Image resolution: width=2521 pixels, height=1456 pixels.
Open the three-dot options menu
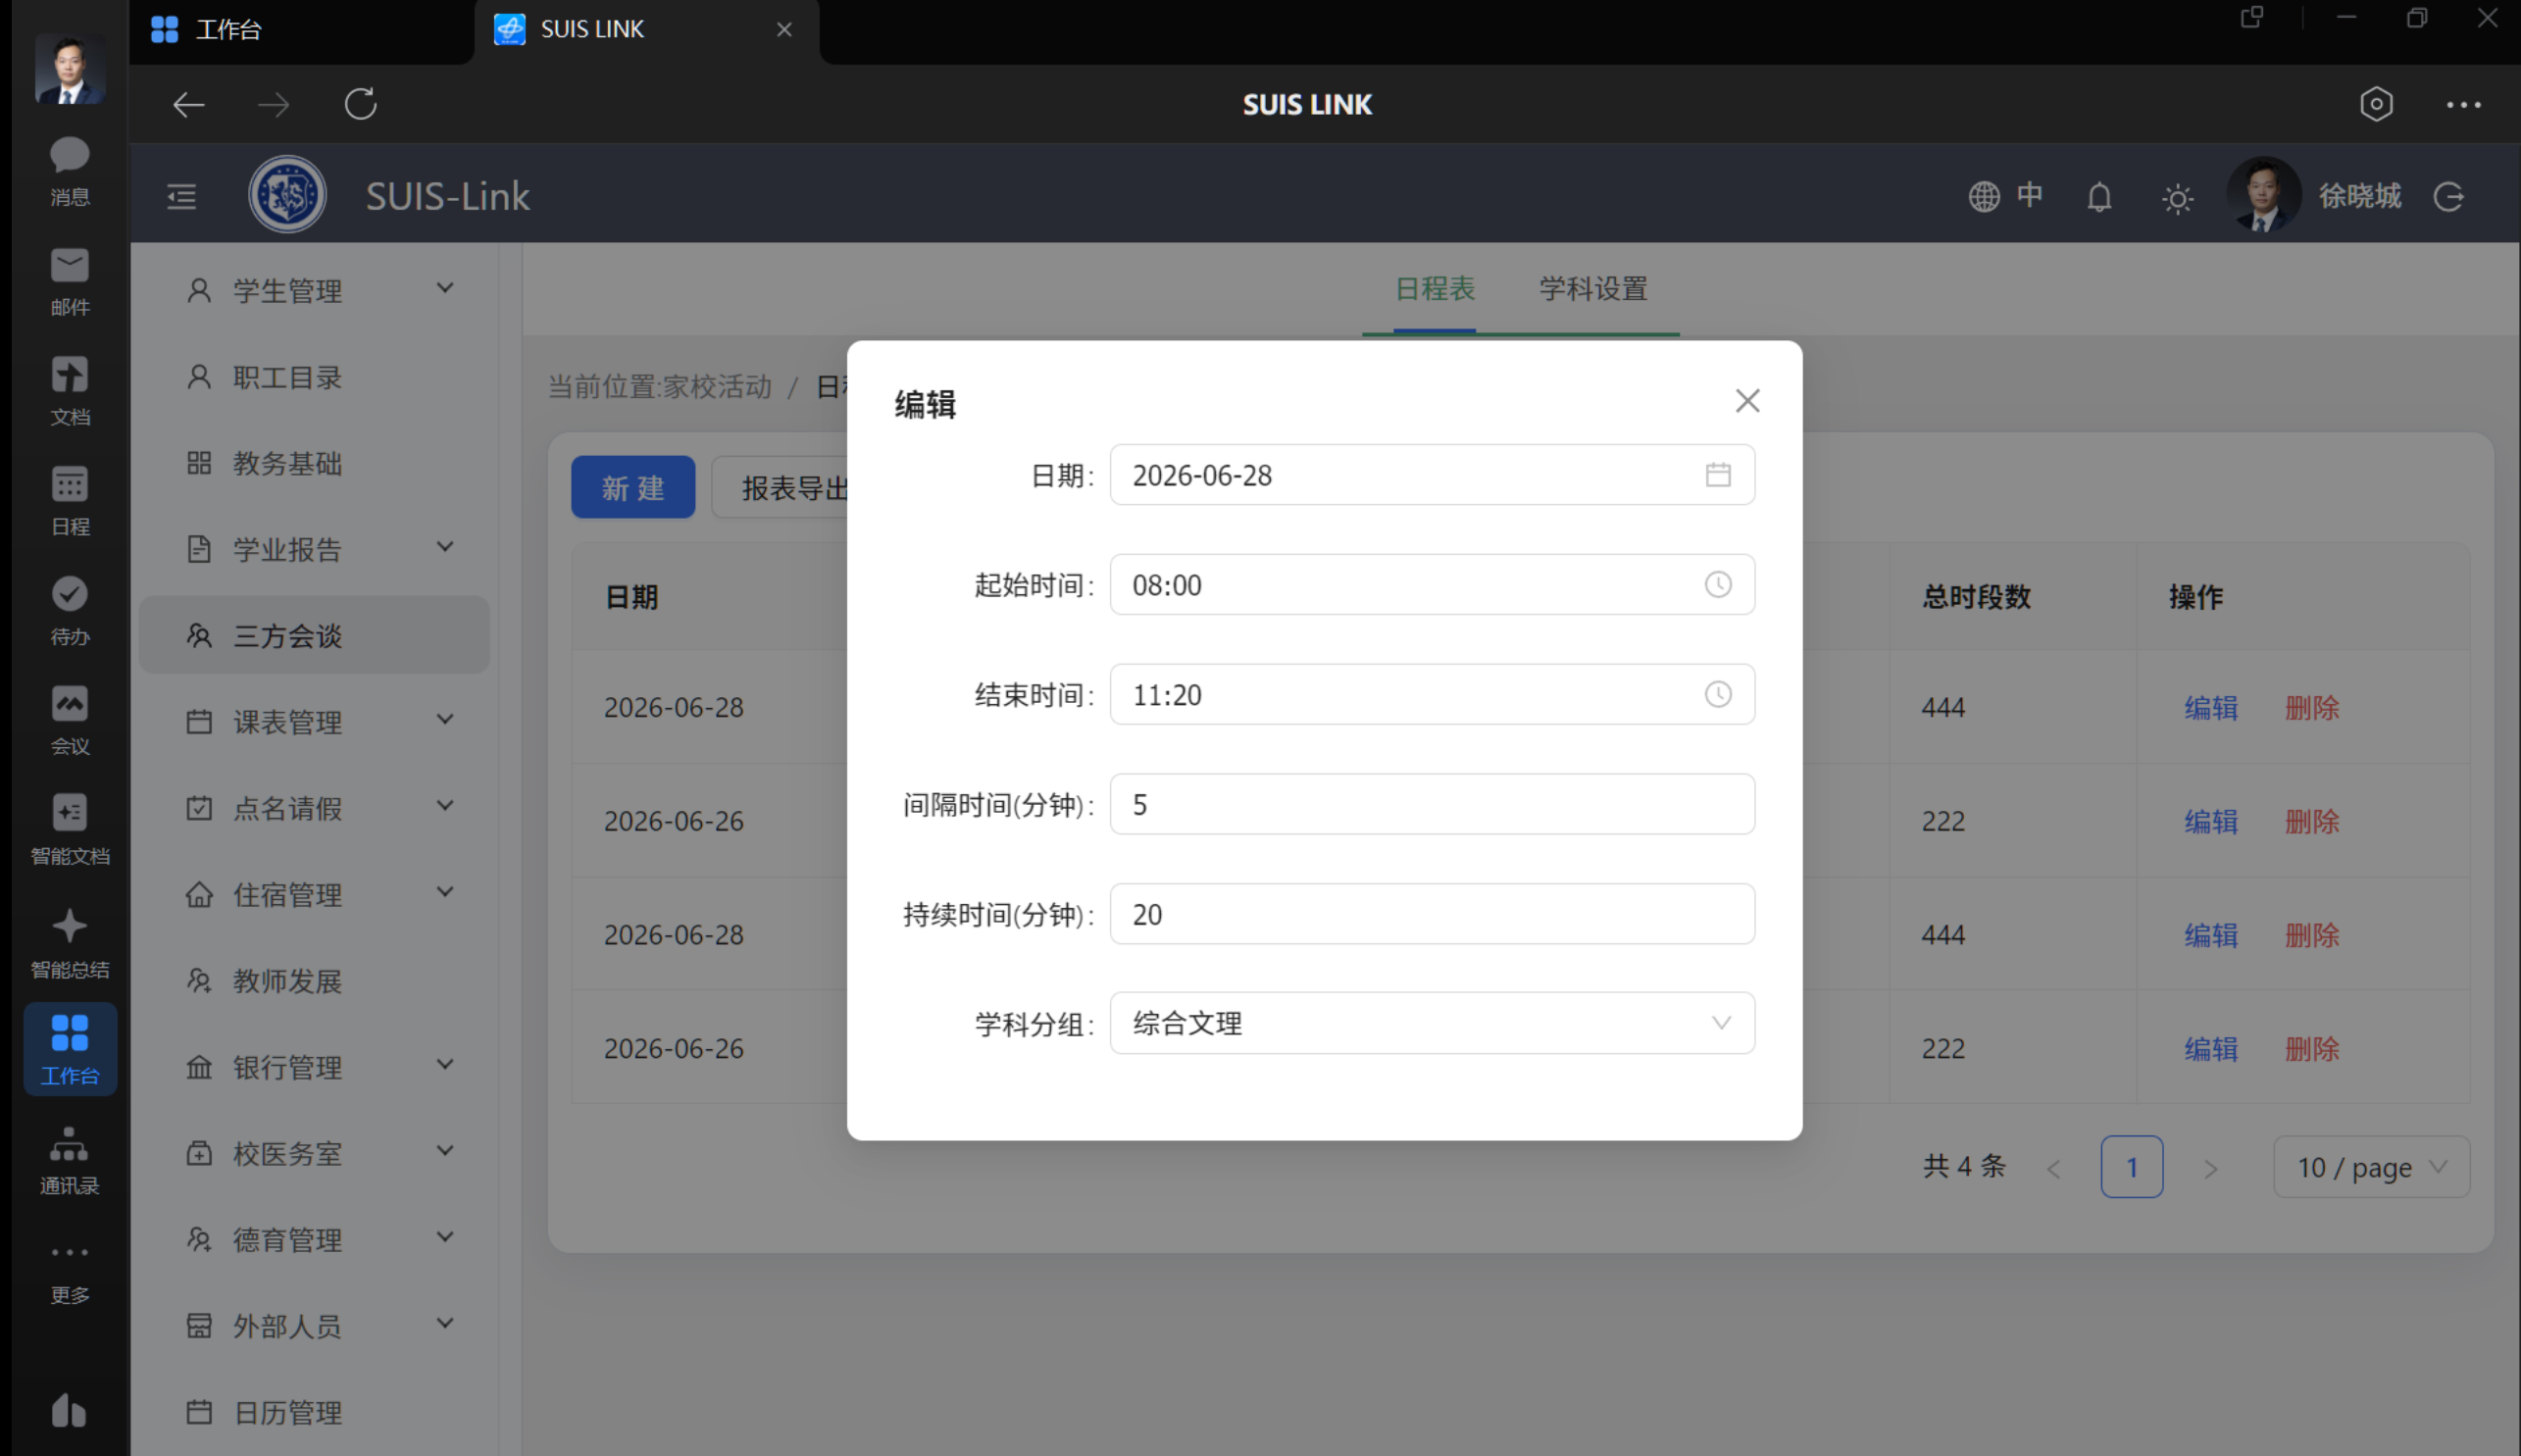click(2463, 104)
